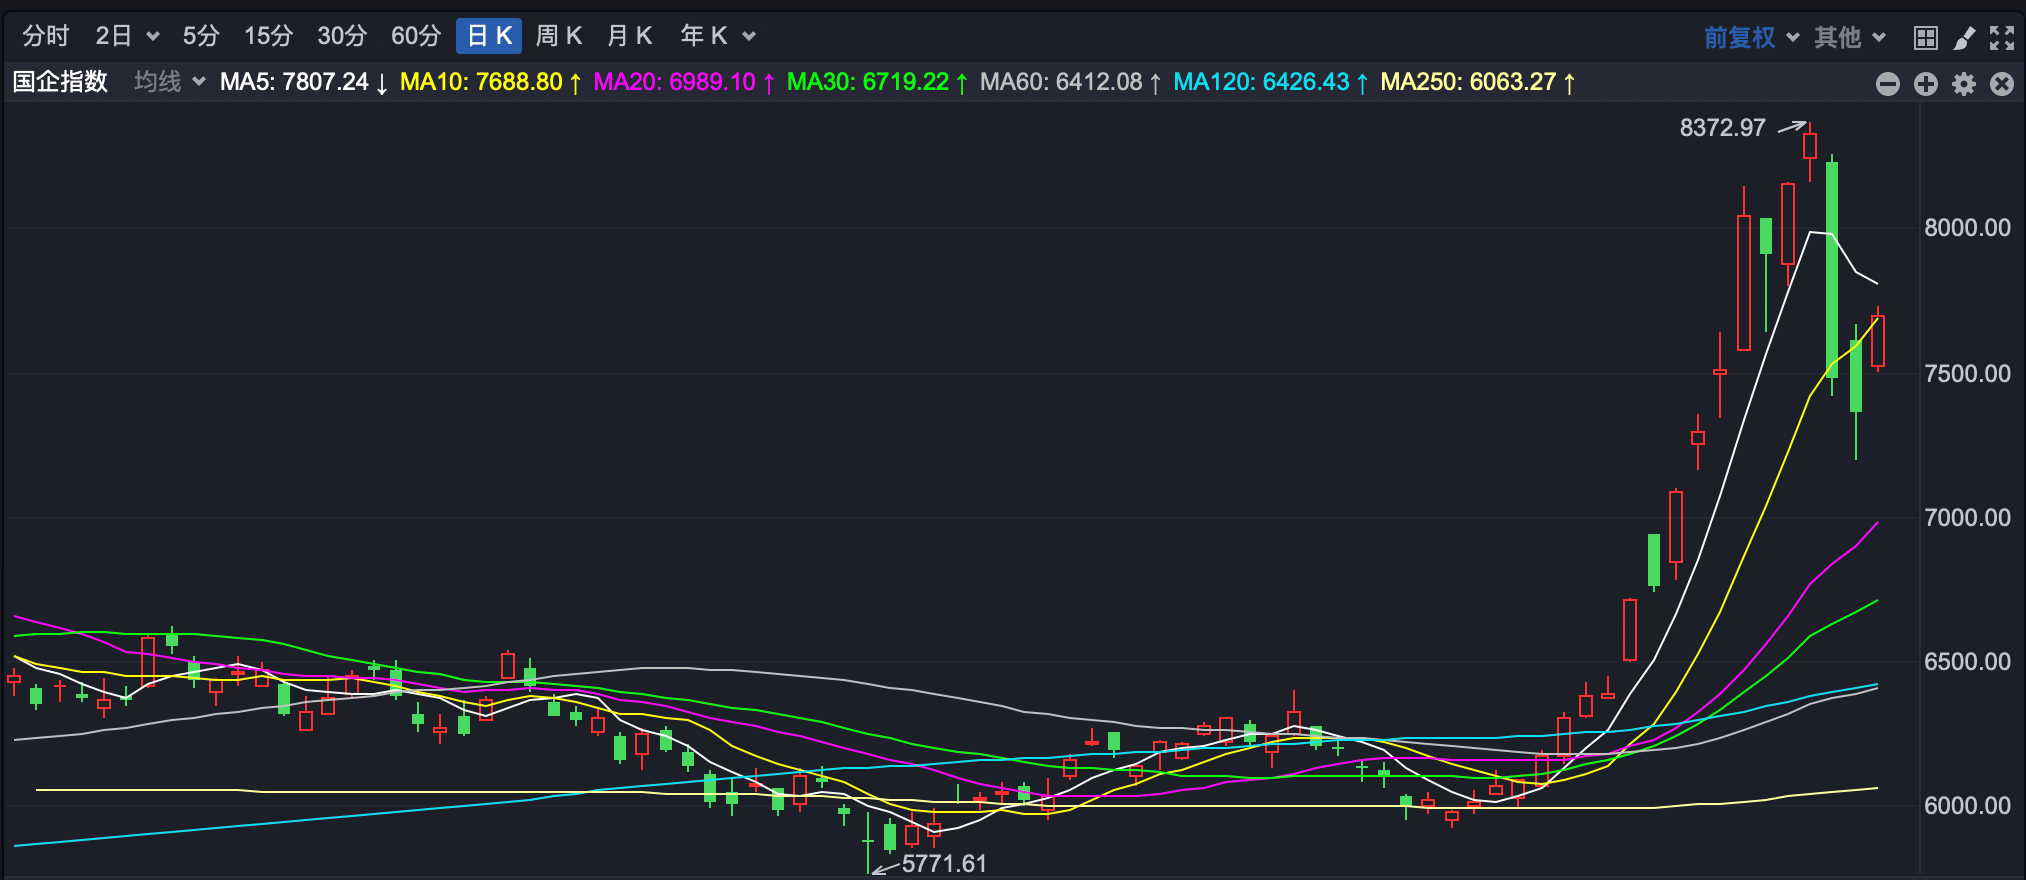
Task: Switch to the 月K monthly chart
Action: click(630, 36)
